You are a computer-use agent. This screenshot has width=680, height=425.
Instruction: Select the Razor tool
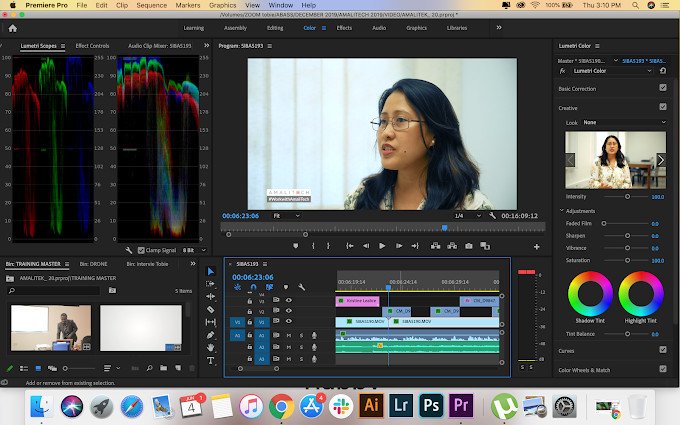[211, 309]
